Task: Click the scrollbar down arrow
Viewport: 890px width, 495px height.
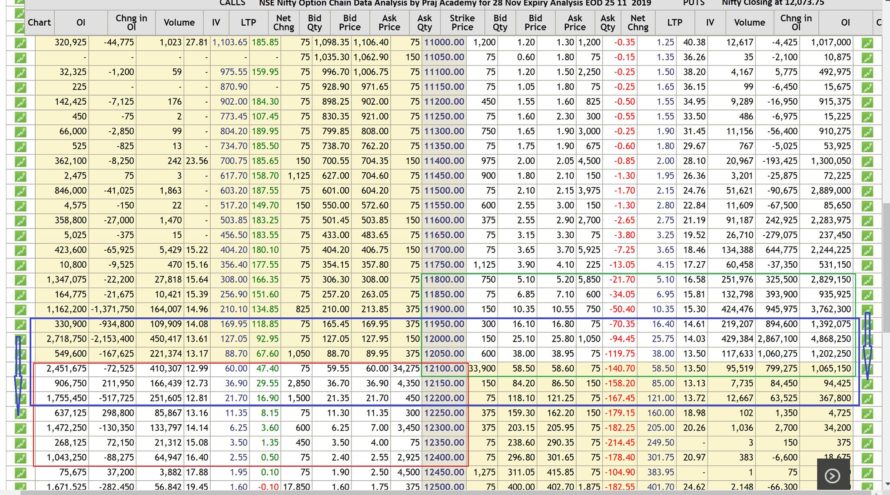Action: click(887, 484)
